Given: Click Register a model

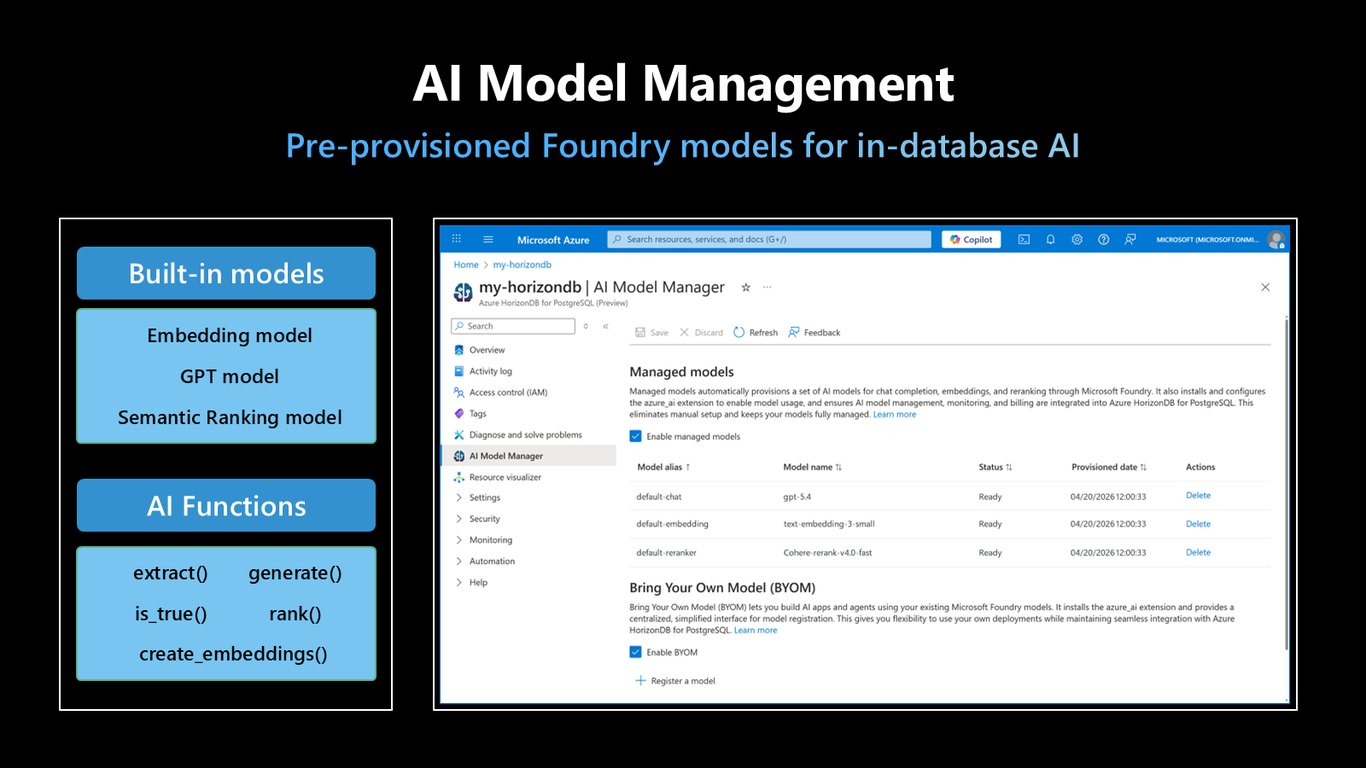Looking at the screenshot, I should pos(675,681).
